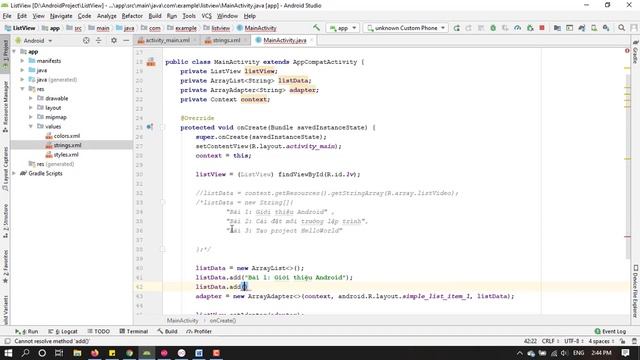Open the Logcat tool window
This screenshot has width=640, height=360.
(x=63, y=331)
